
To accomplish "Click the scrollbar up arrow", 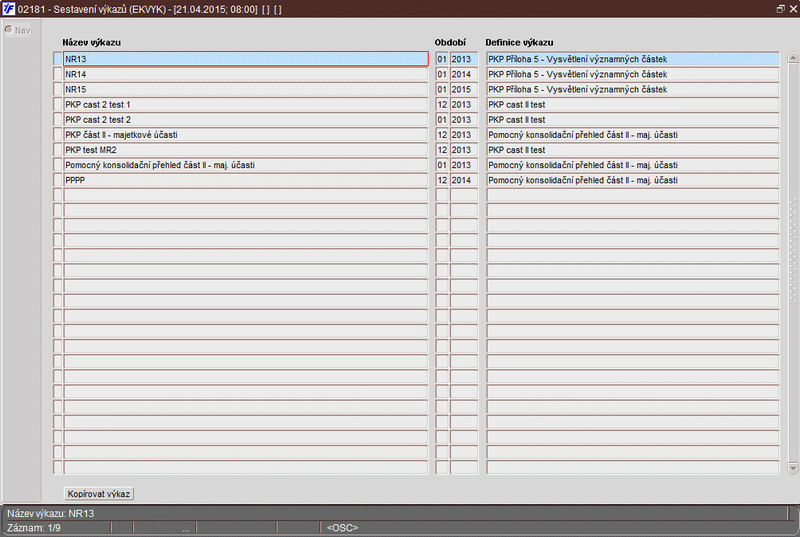I will (x=792, y=58).
